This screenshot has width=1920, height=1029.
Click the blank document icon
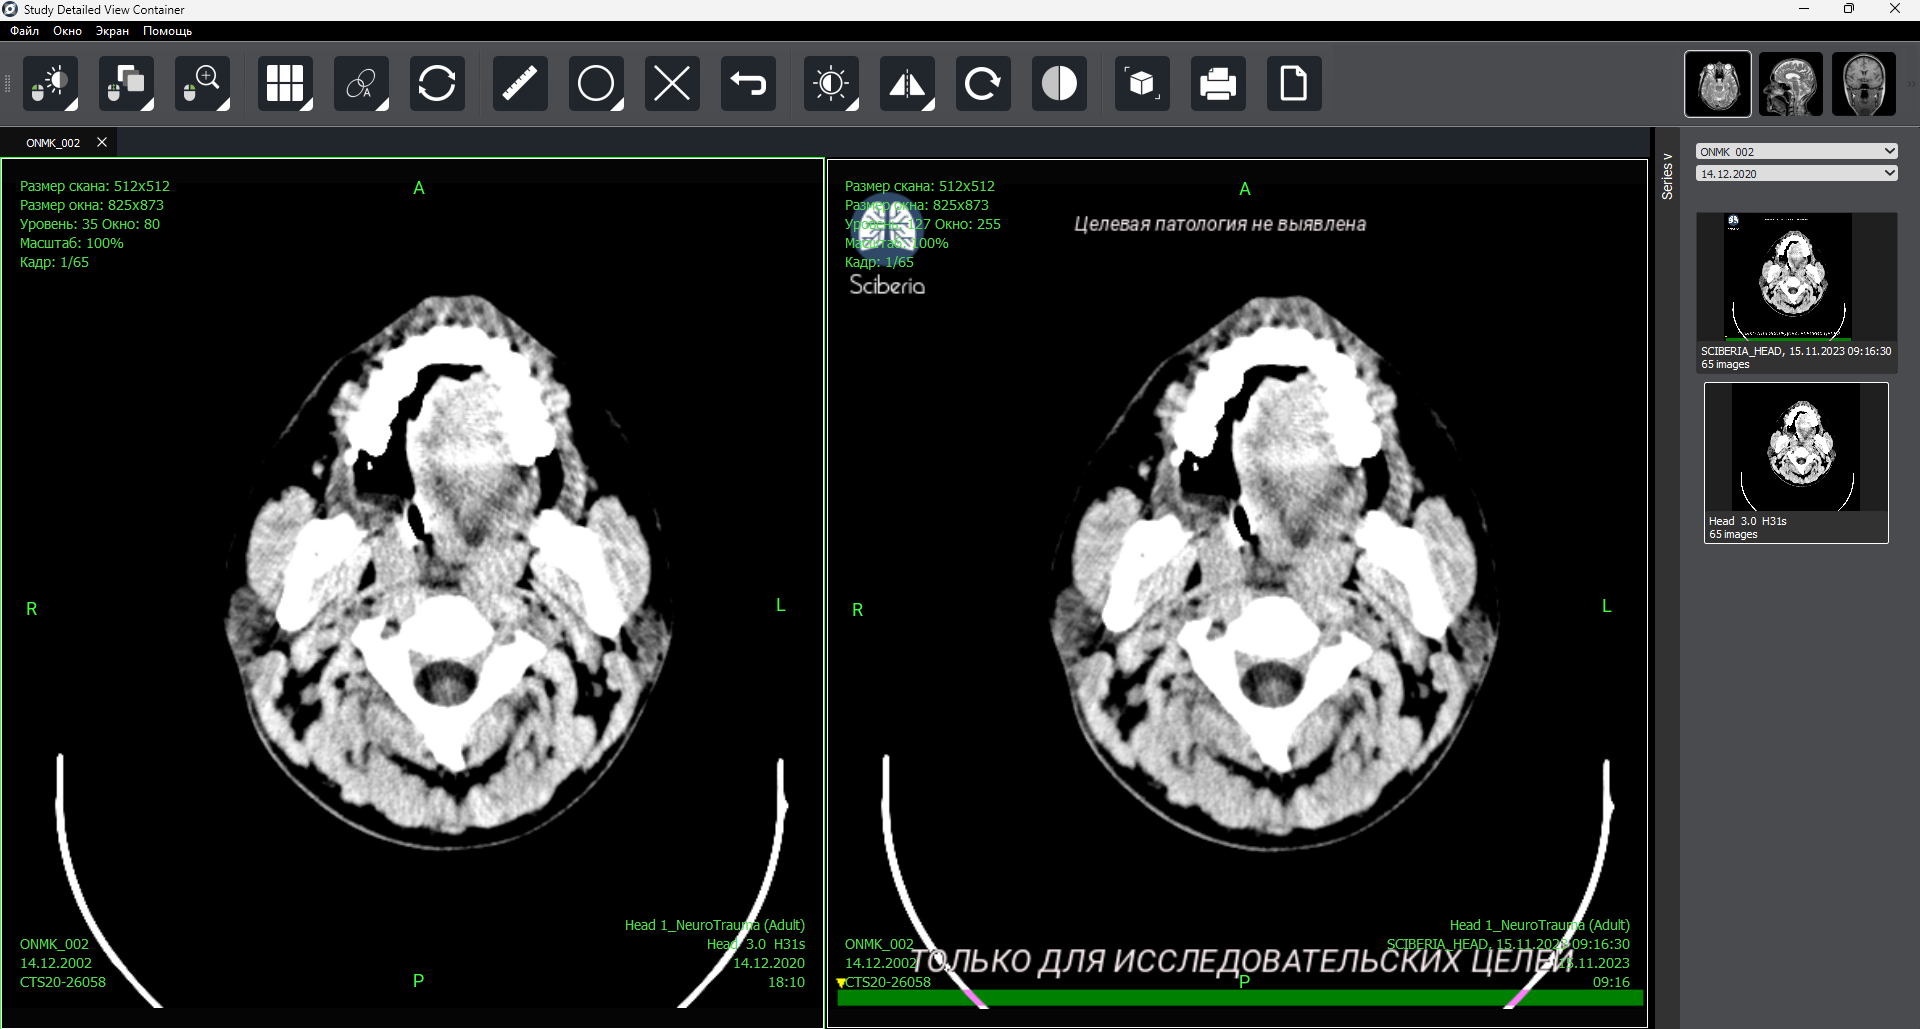[1294, 84]
